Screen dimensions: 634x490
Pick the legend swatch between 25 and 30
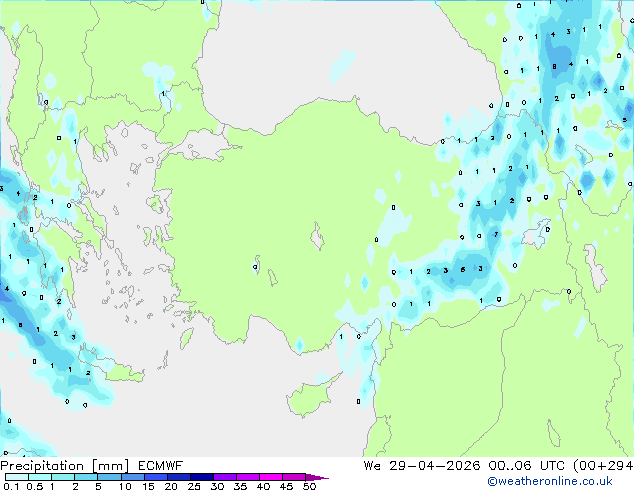pyautogui.click(x=202, y=477)
